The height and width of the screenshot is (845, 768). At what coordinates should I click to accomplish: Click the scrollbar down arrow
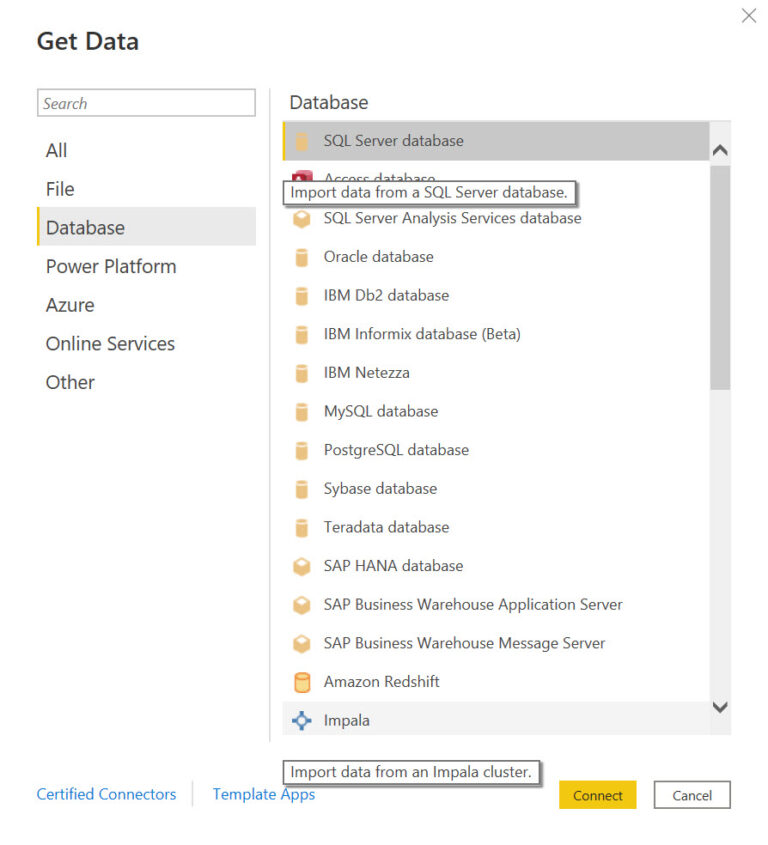tap(720, 707)
